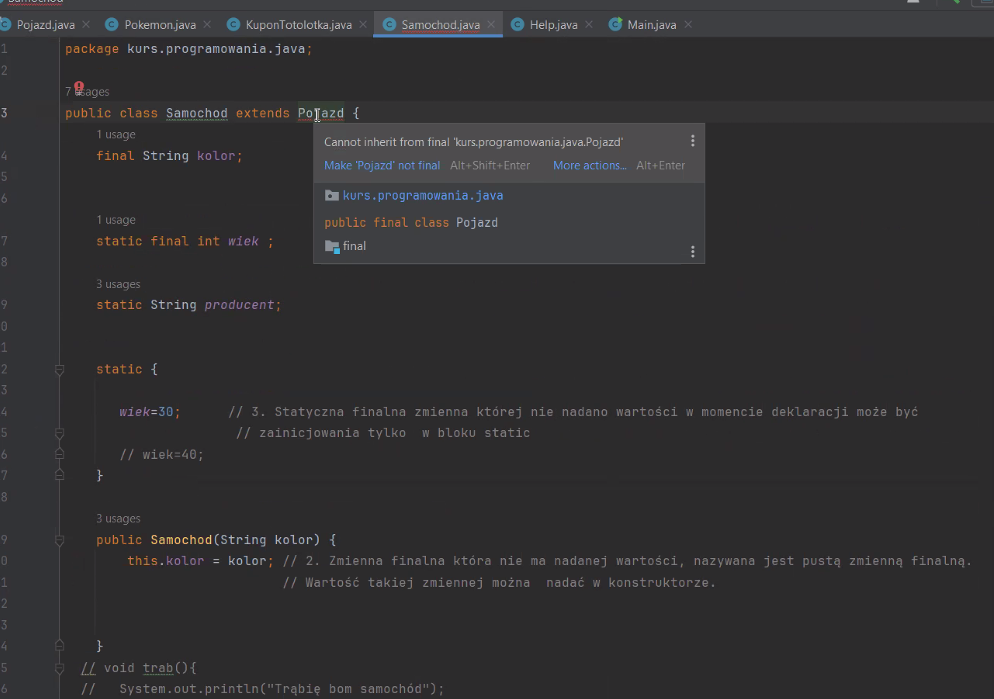The height and width of the screenshot is (699, 994).
Task: Close the Pojazd.java tab
Action: point(85,24)
